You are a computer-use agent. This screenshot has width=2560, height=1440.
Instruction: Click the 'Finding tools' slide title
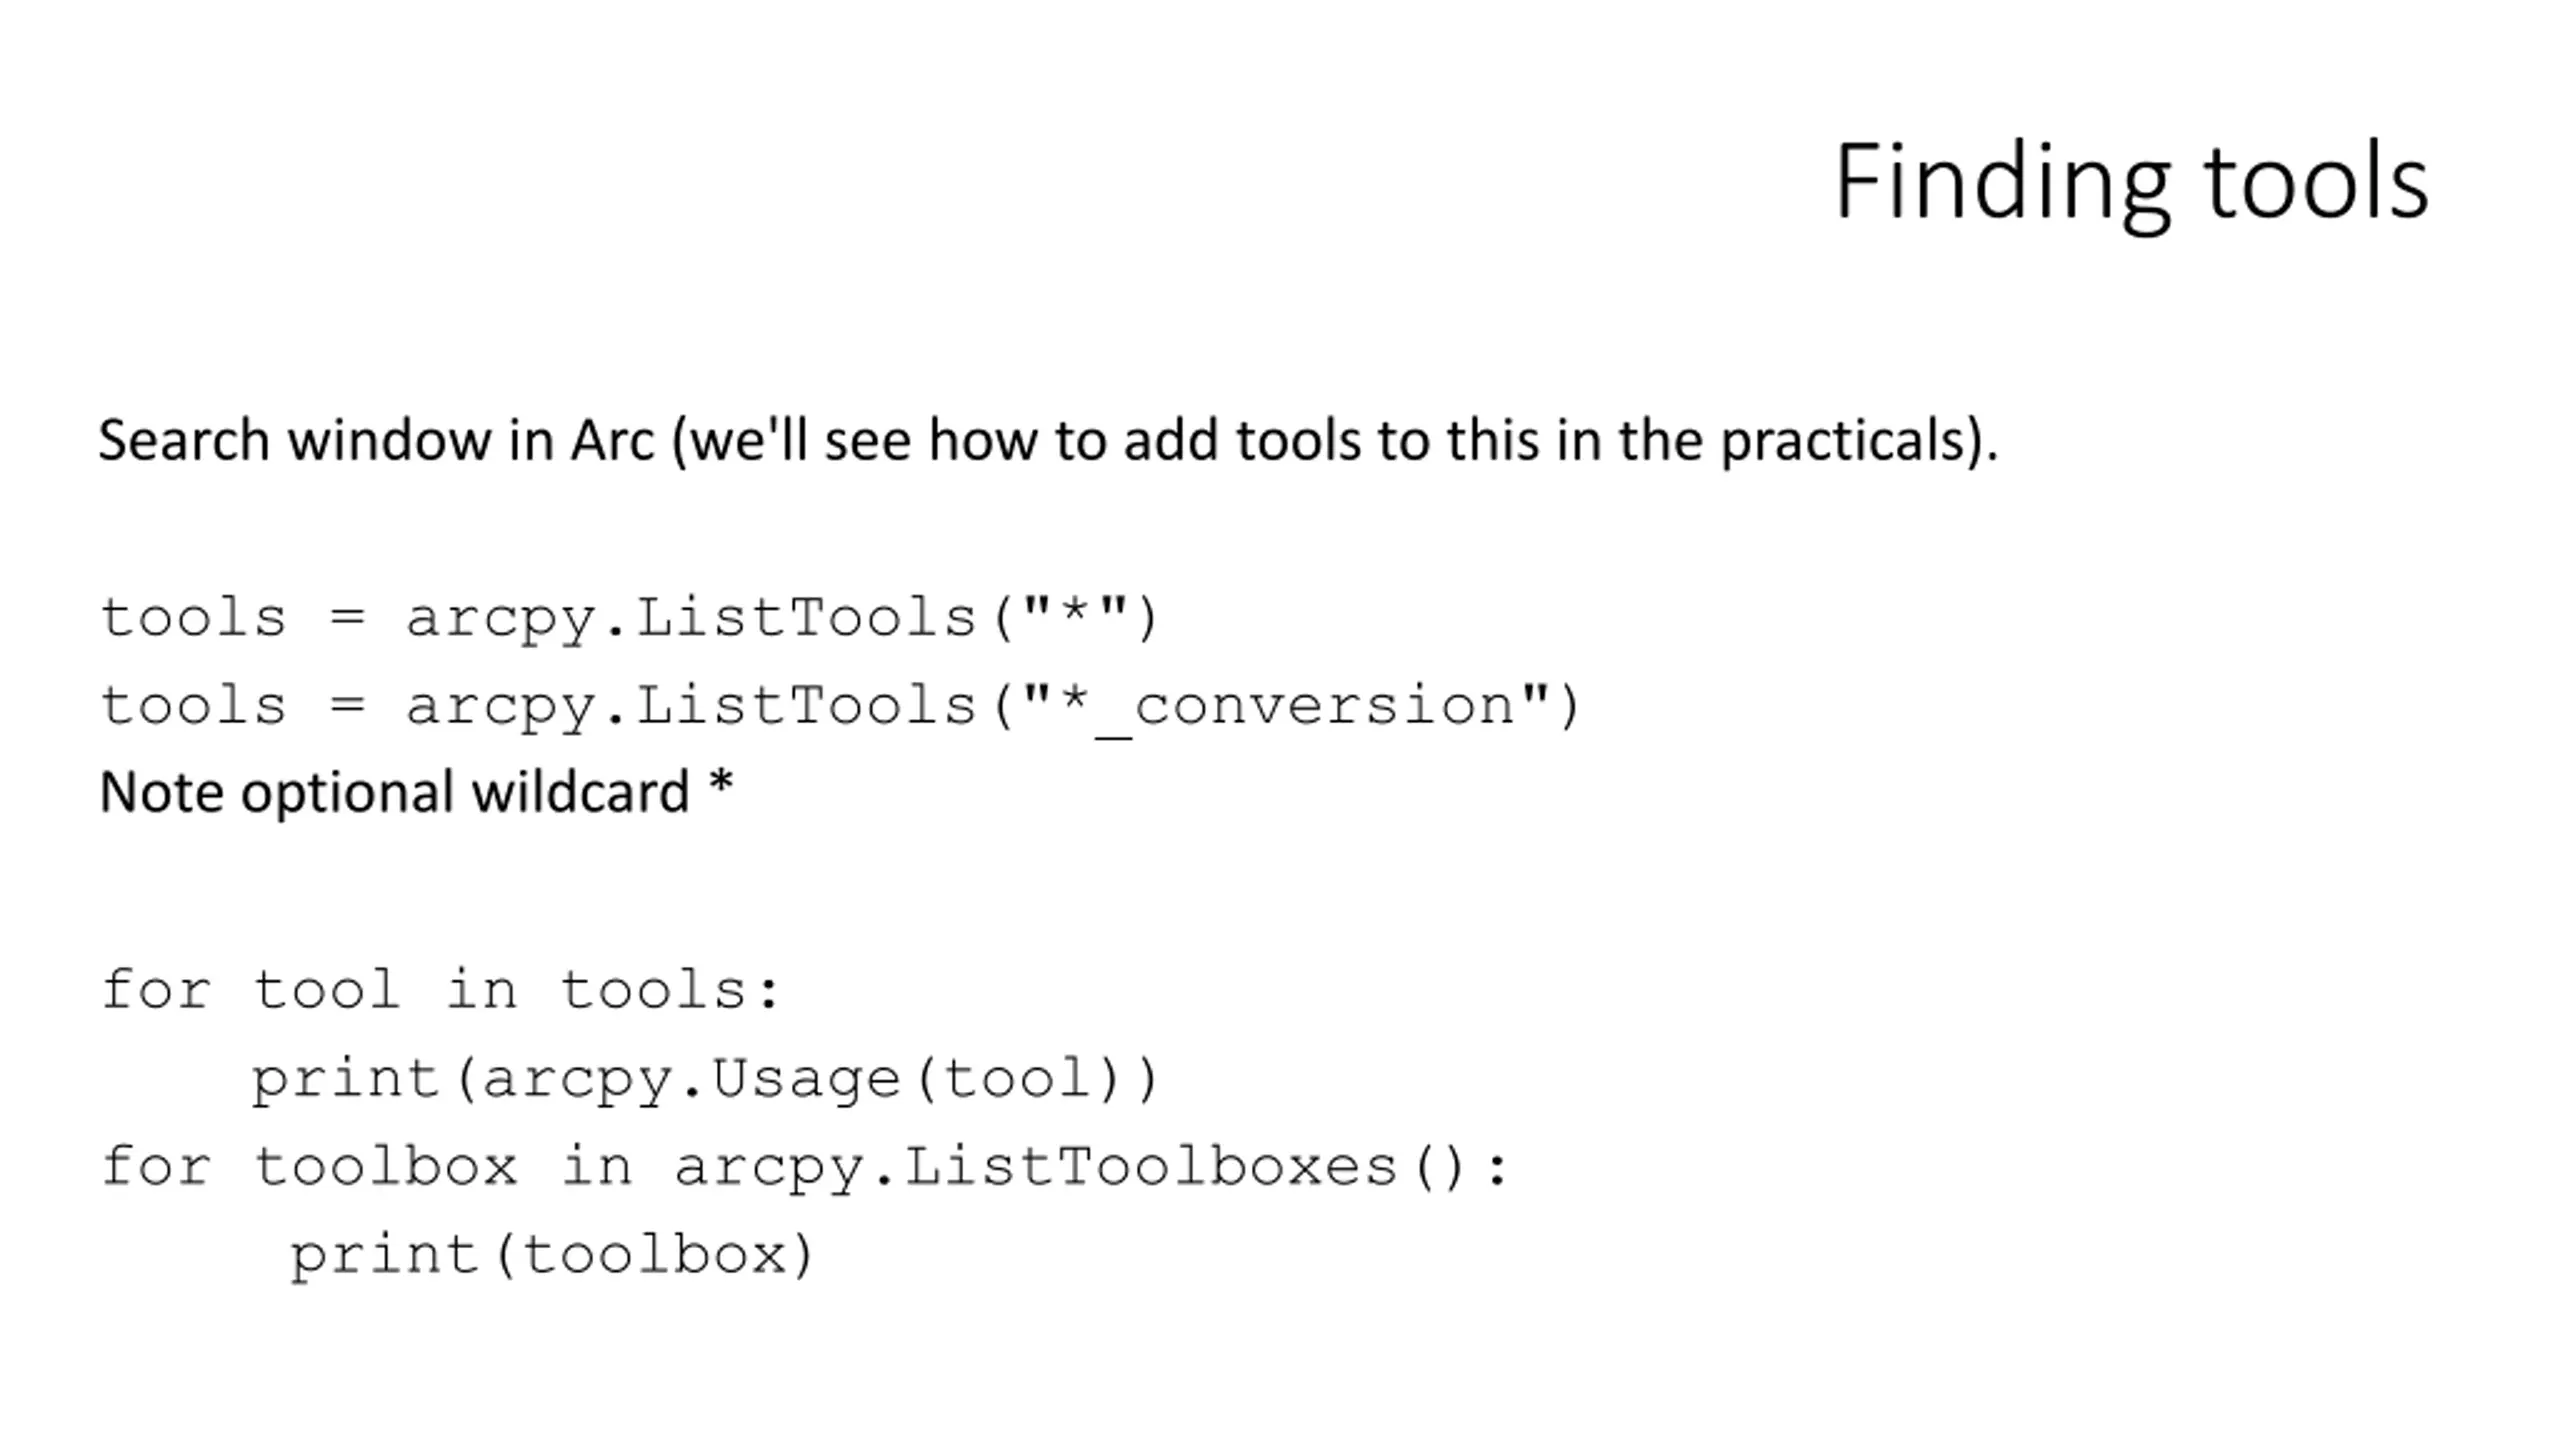[2131, 184]
